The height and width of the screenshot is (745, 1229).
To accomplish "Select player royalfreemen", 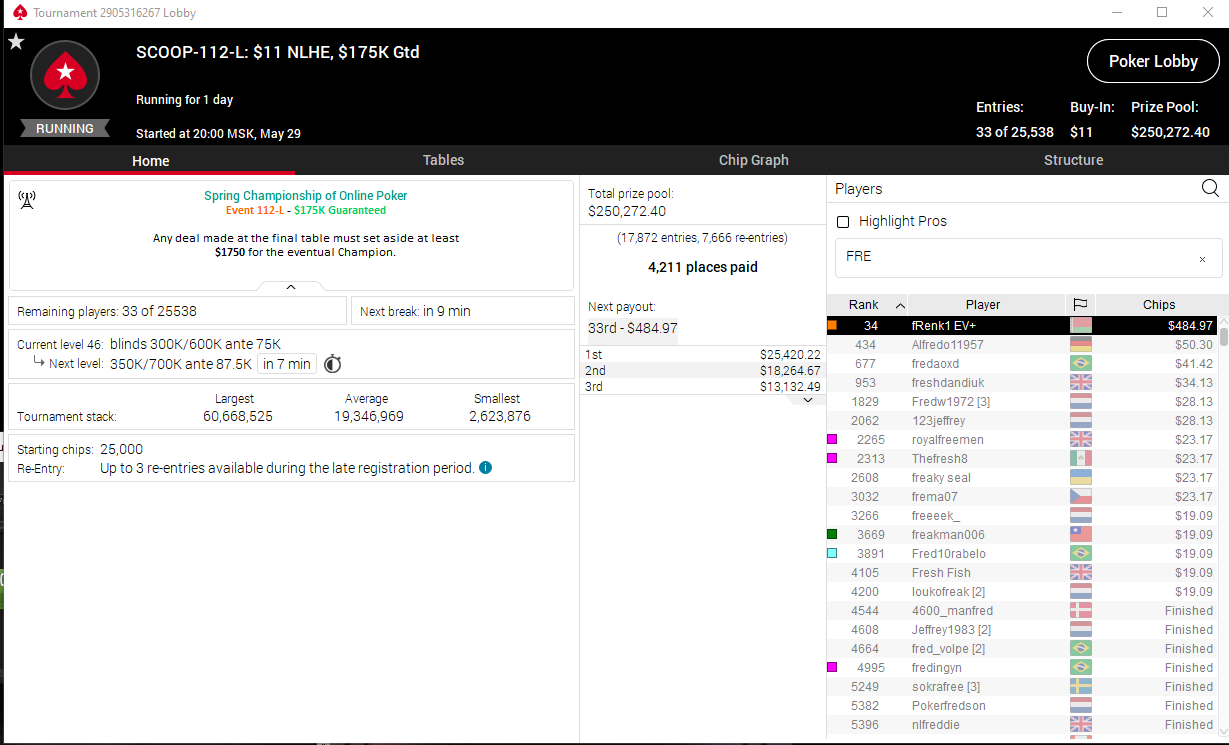I will pyautogui.click(x=1021, y=439).
